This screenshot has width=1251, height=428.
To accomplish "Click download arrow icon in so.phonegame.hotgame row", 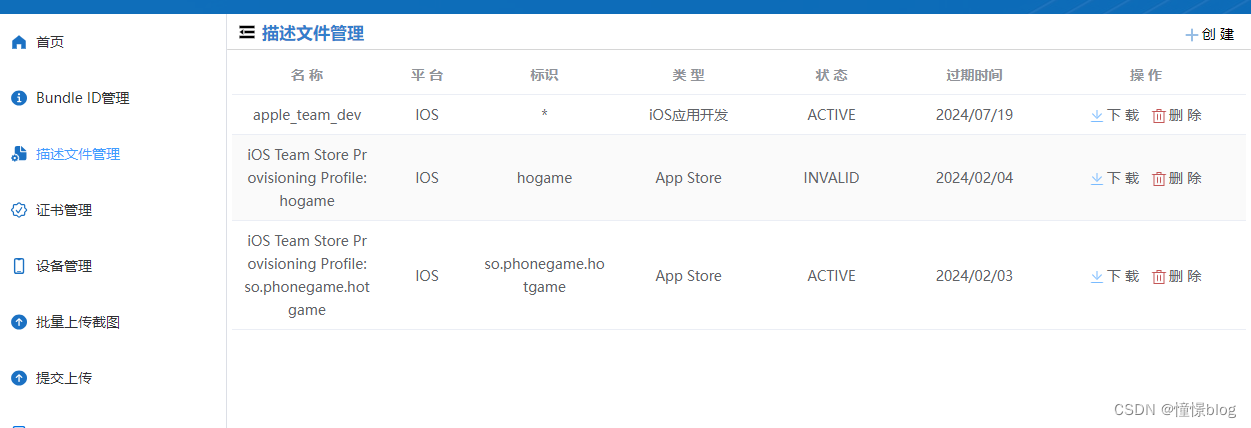I will coord(1097,276).
